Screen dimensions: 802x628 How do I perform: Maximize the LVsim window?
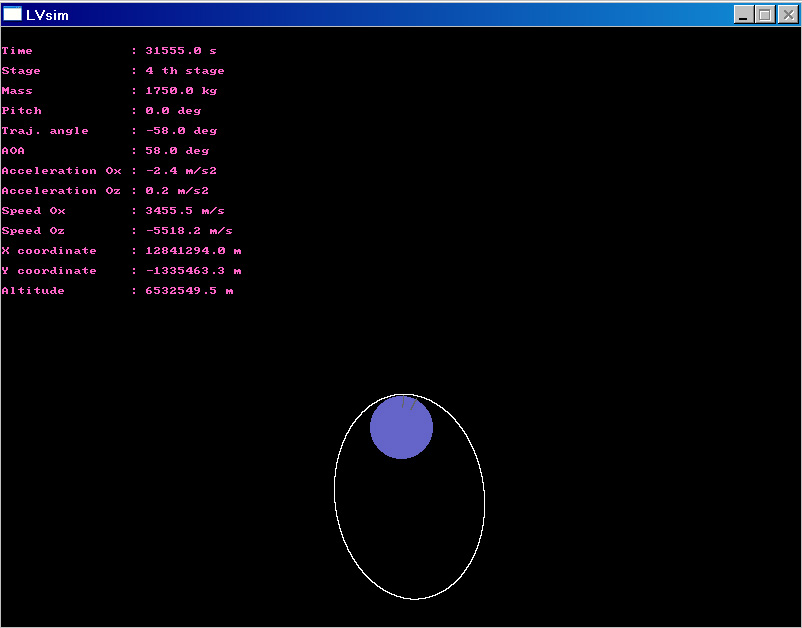[x=765, y=14]
